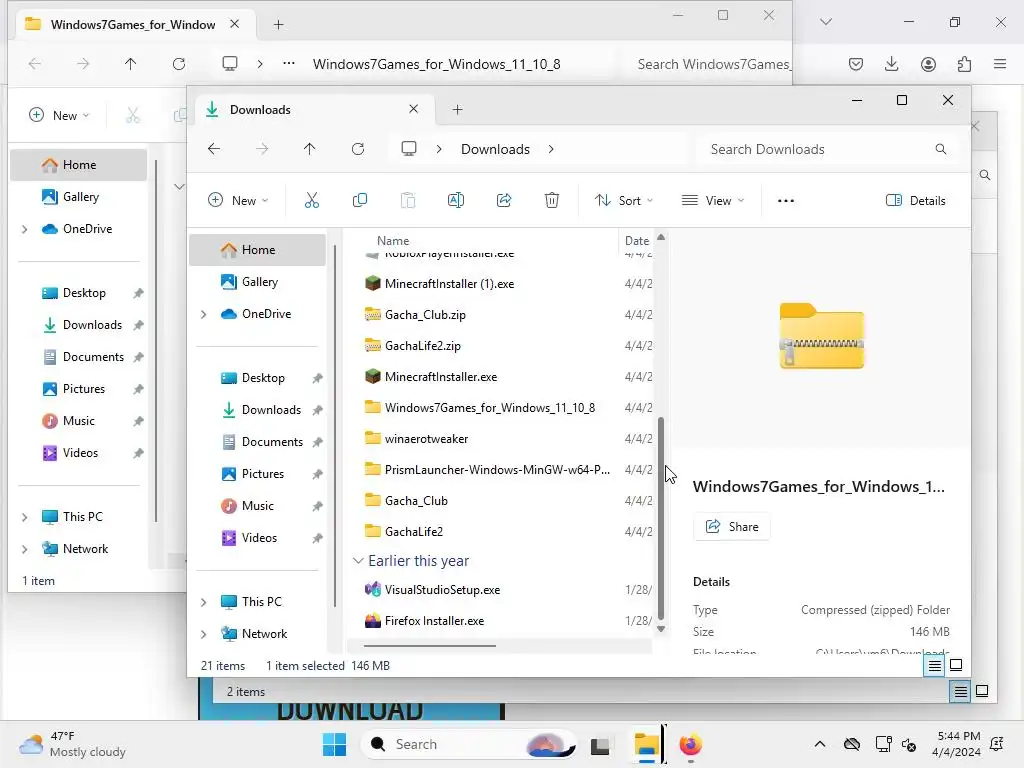Open Videos in Downloads navigation pane
Image resolution: width=1024 pixels, height=768 pixels.
(x=257, y=537)
